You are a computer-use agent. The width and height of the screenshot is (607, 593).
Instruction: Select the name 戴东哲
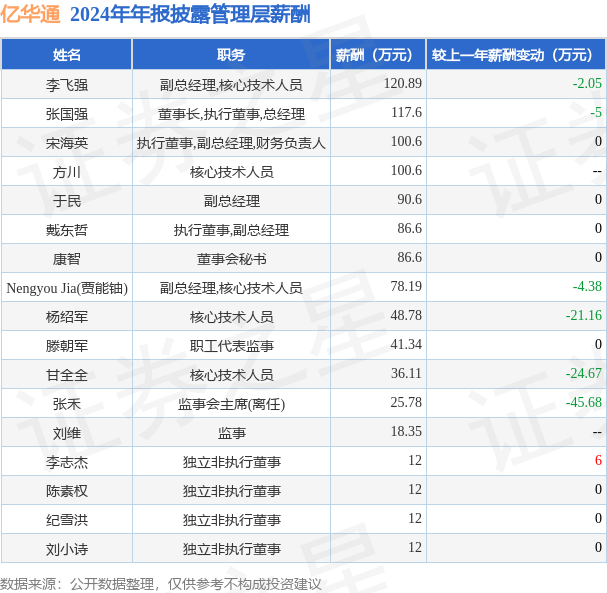click(x=67, y=230)
